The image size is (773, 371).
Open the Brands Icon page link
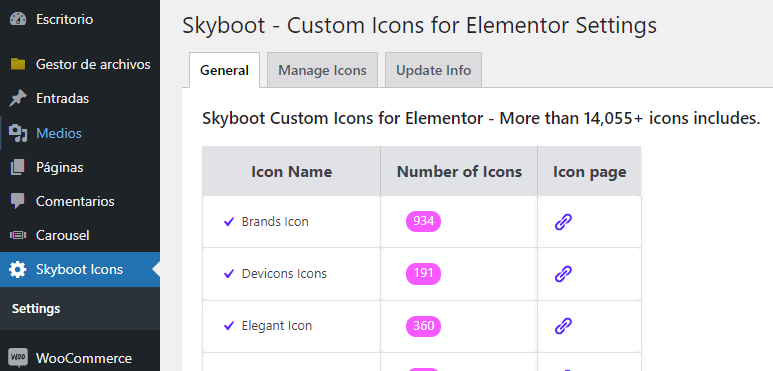(x=563, y=222)
